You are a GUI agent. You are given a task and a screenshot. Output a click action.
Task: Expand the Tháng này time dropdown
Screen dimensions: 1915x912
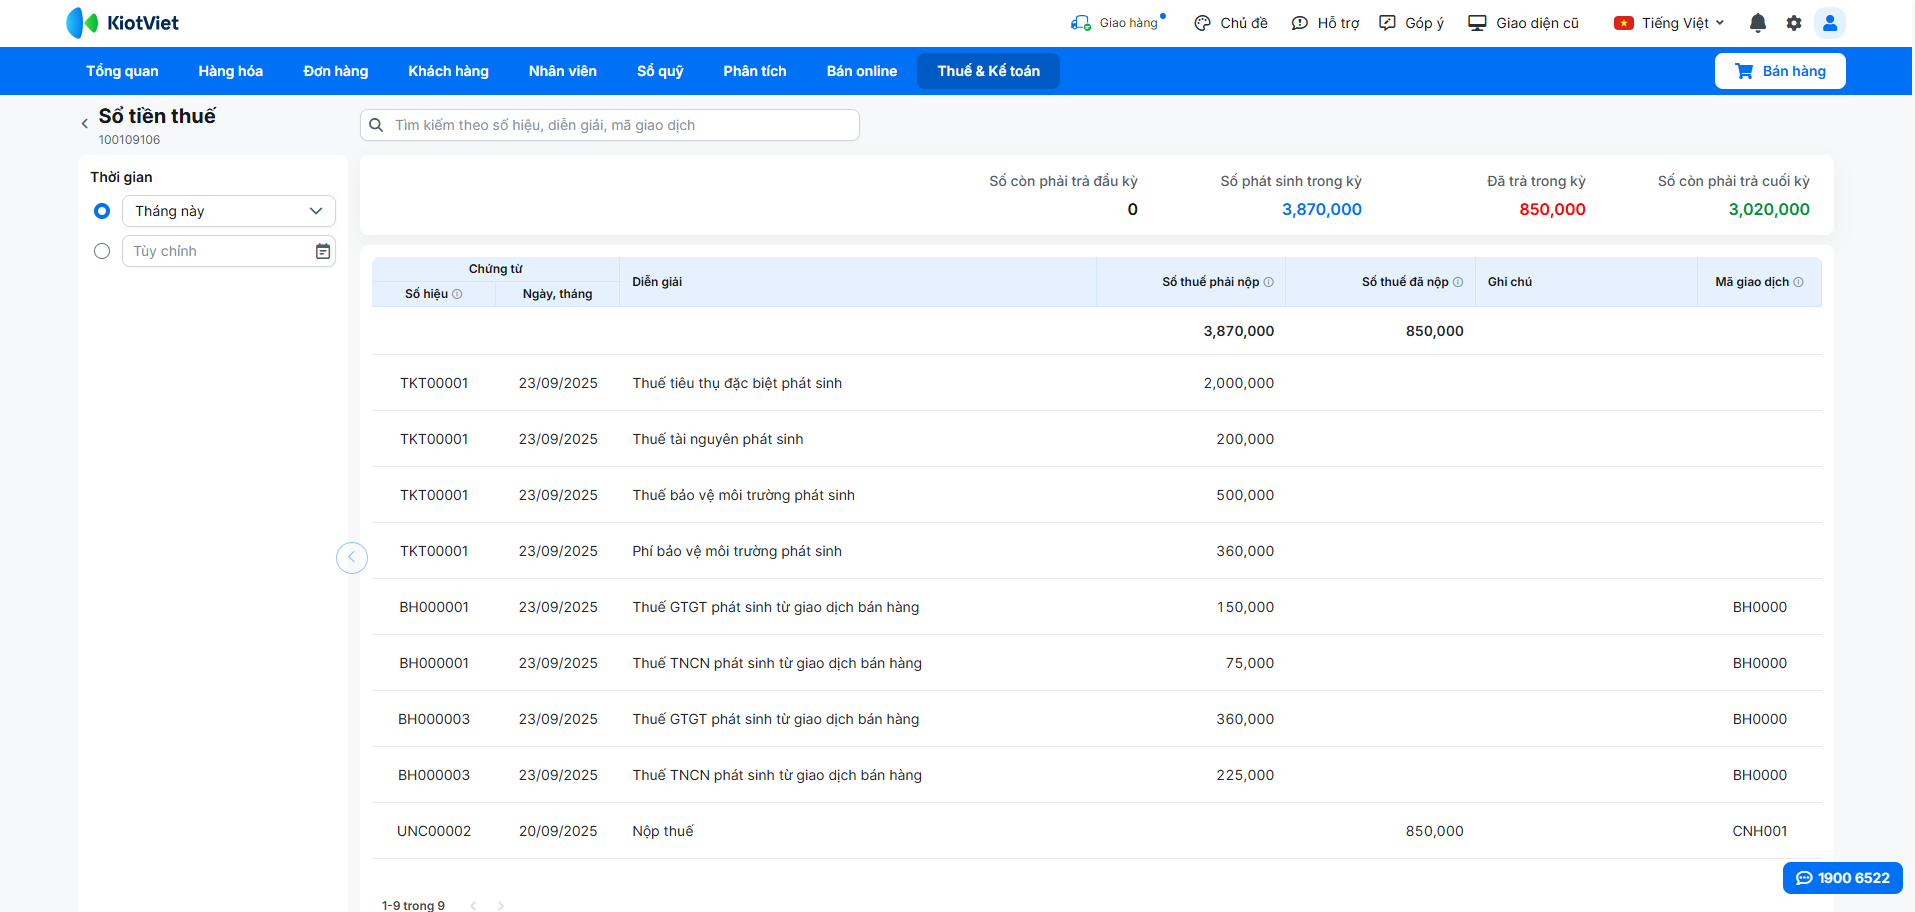(x=229, y=211)
